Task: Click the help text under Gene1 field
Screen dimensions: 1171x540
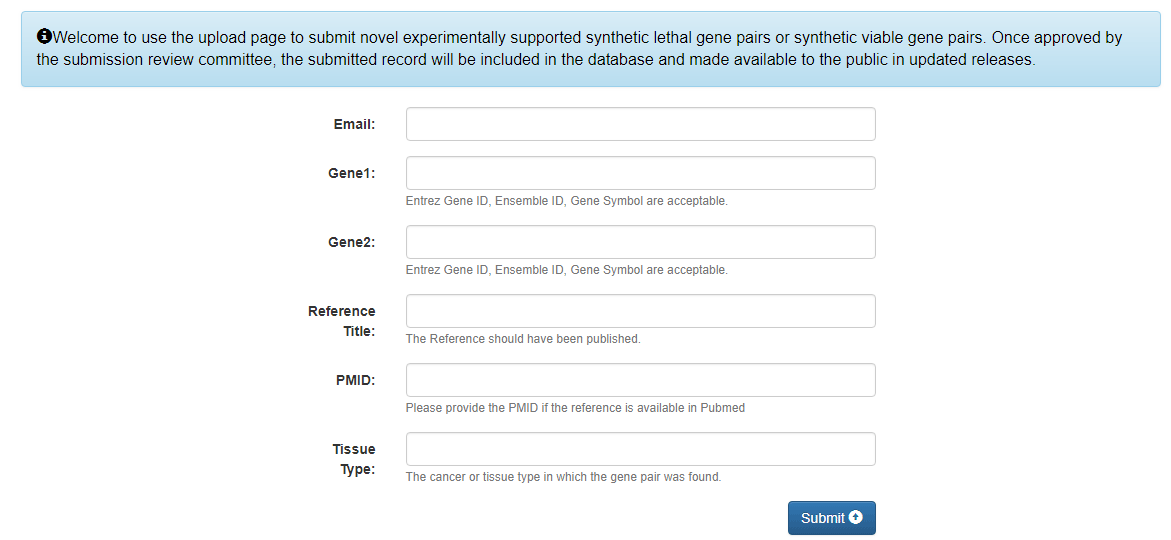Action: point(566,201)
